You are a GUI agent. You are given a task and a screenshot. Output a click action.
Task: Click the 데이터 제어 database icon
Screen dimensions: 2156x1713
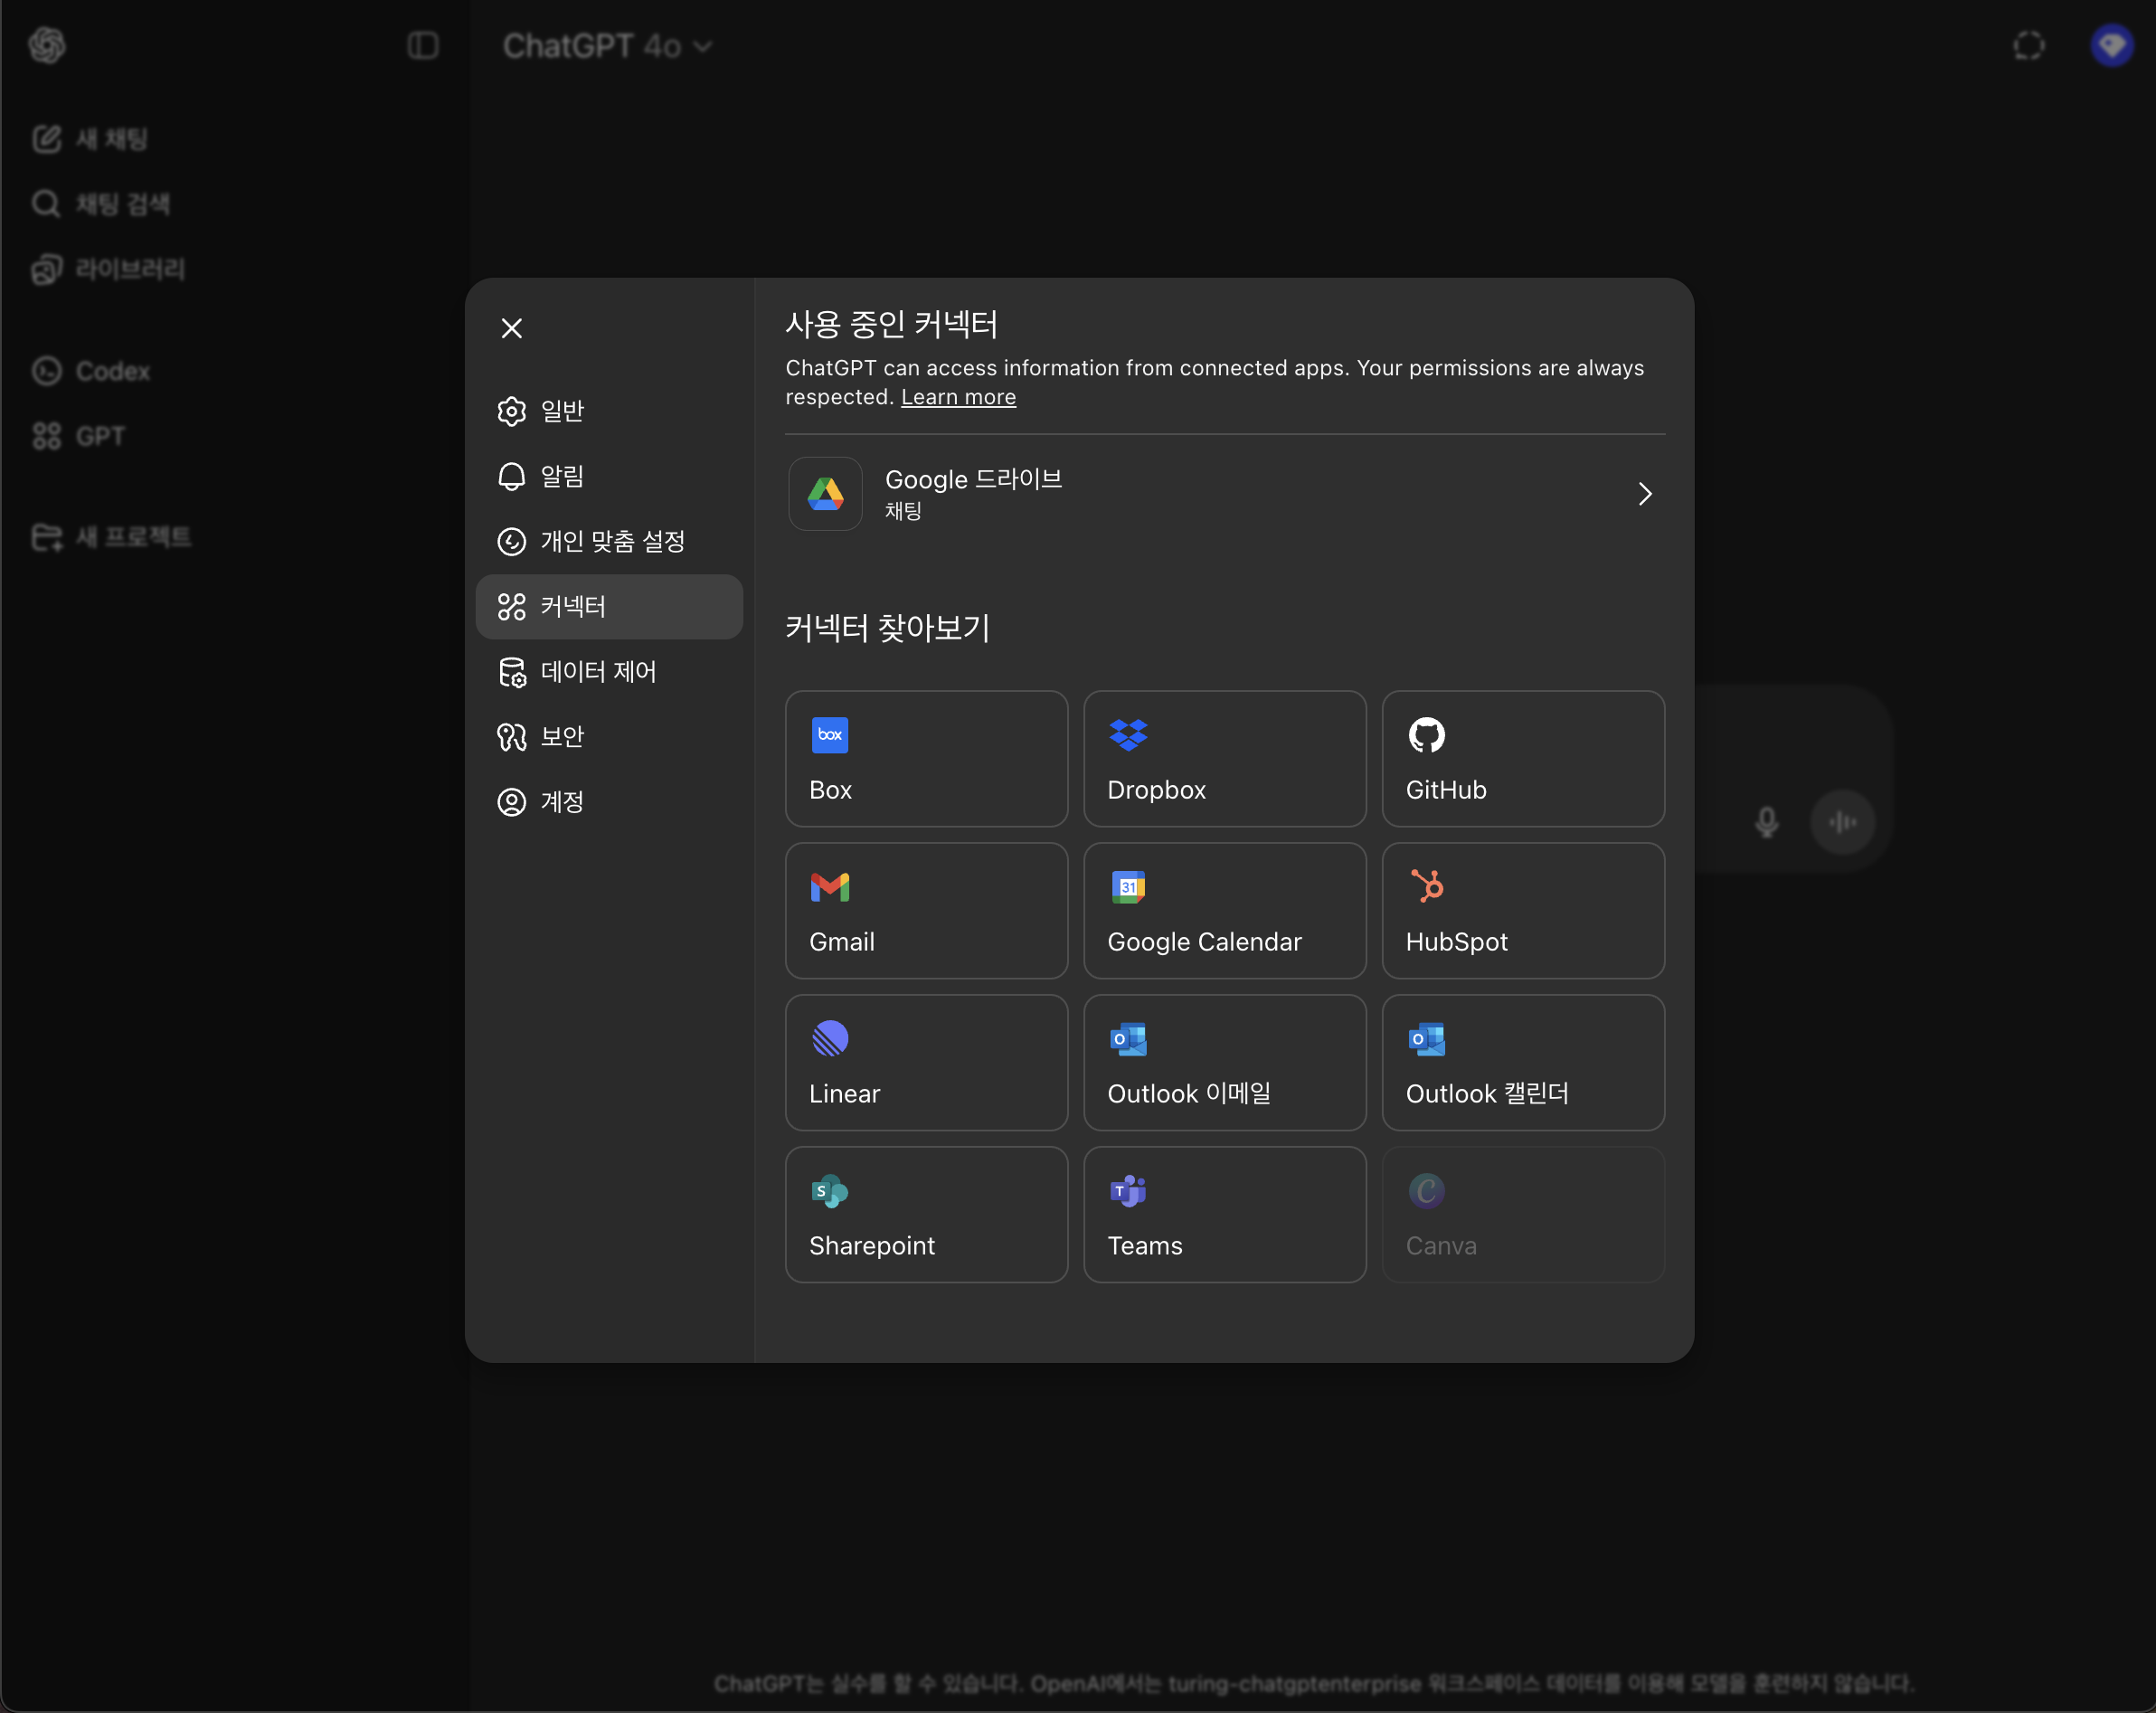click(x=511, y=671)
